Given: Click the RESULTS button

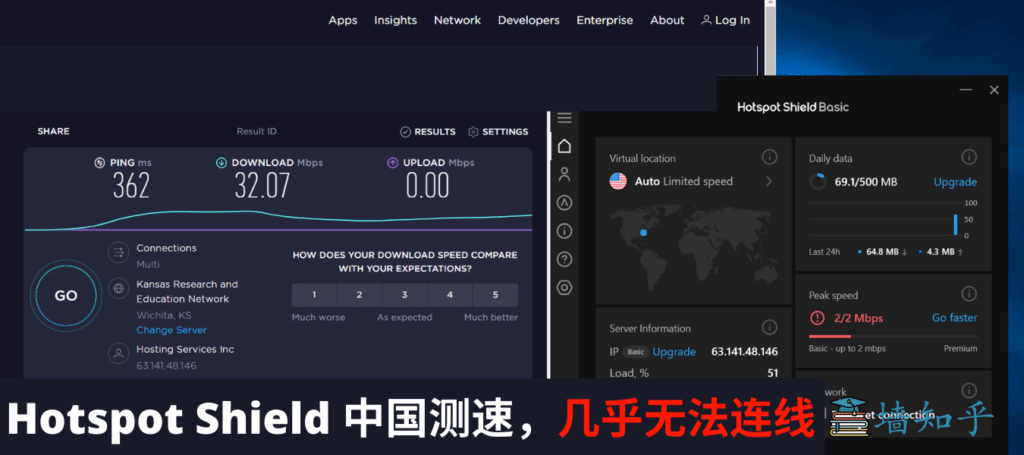Looking at the screenshot, I should tap(428, 132).
